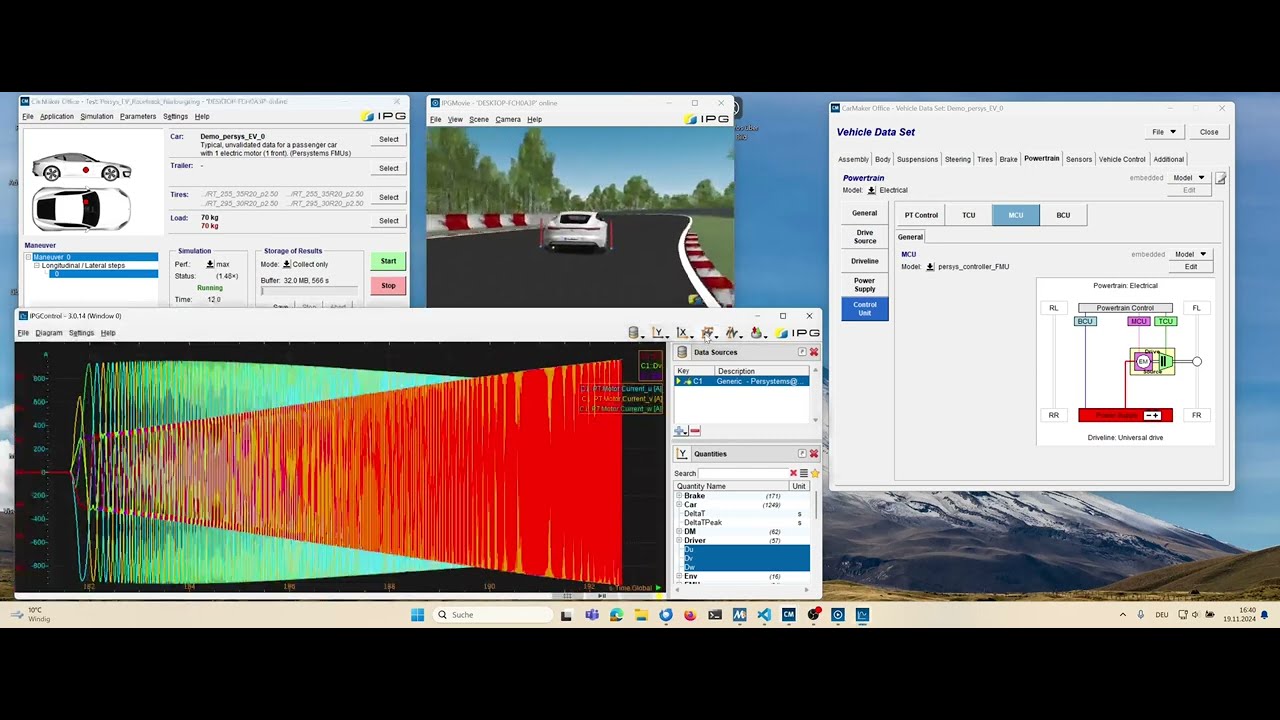Expand the Brake quantity group

click(679, 496)
